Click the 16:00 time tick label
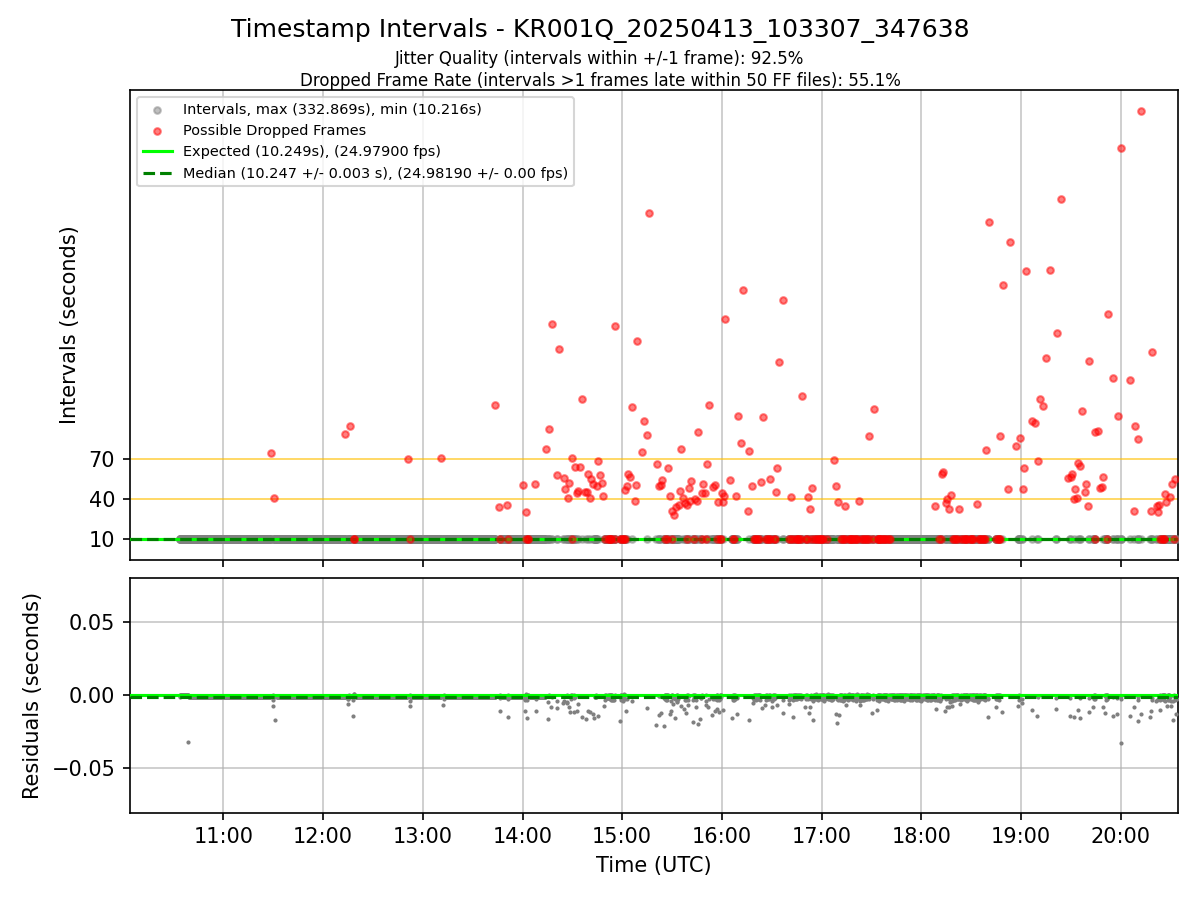This screenshot has height=900, width=1200. click(x=722, y=835)
